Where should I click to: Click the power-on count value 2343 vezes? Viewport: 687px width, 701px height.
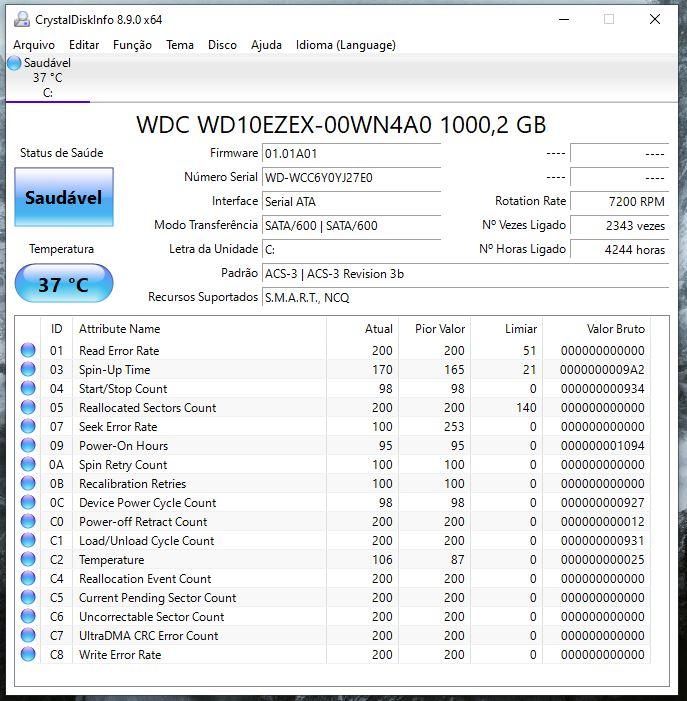click(620, 226)
